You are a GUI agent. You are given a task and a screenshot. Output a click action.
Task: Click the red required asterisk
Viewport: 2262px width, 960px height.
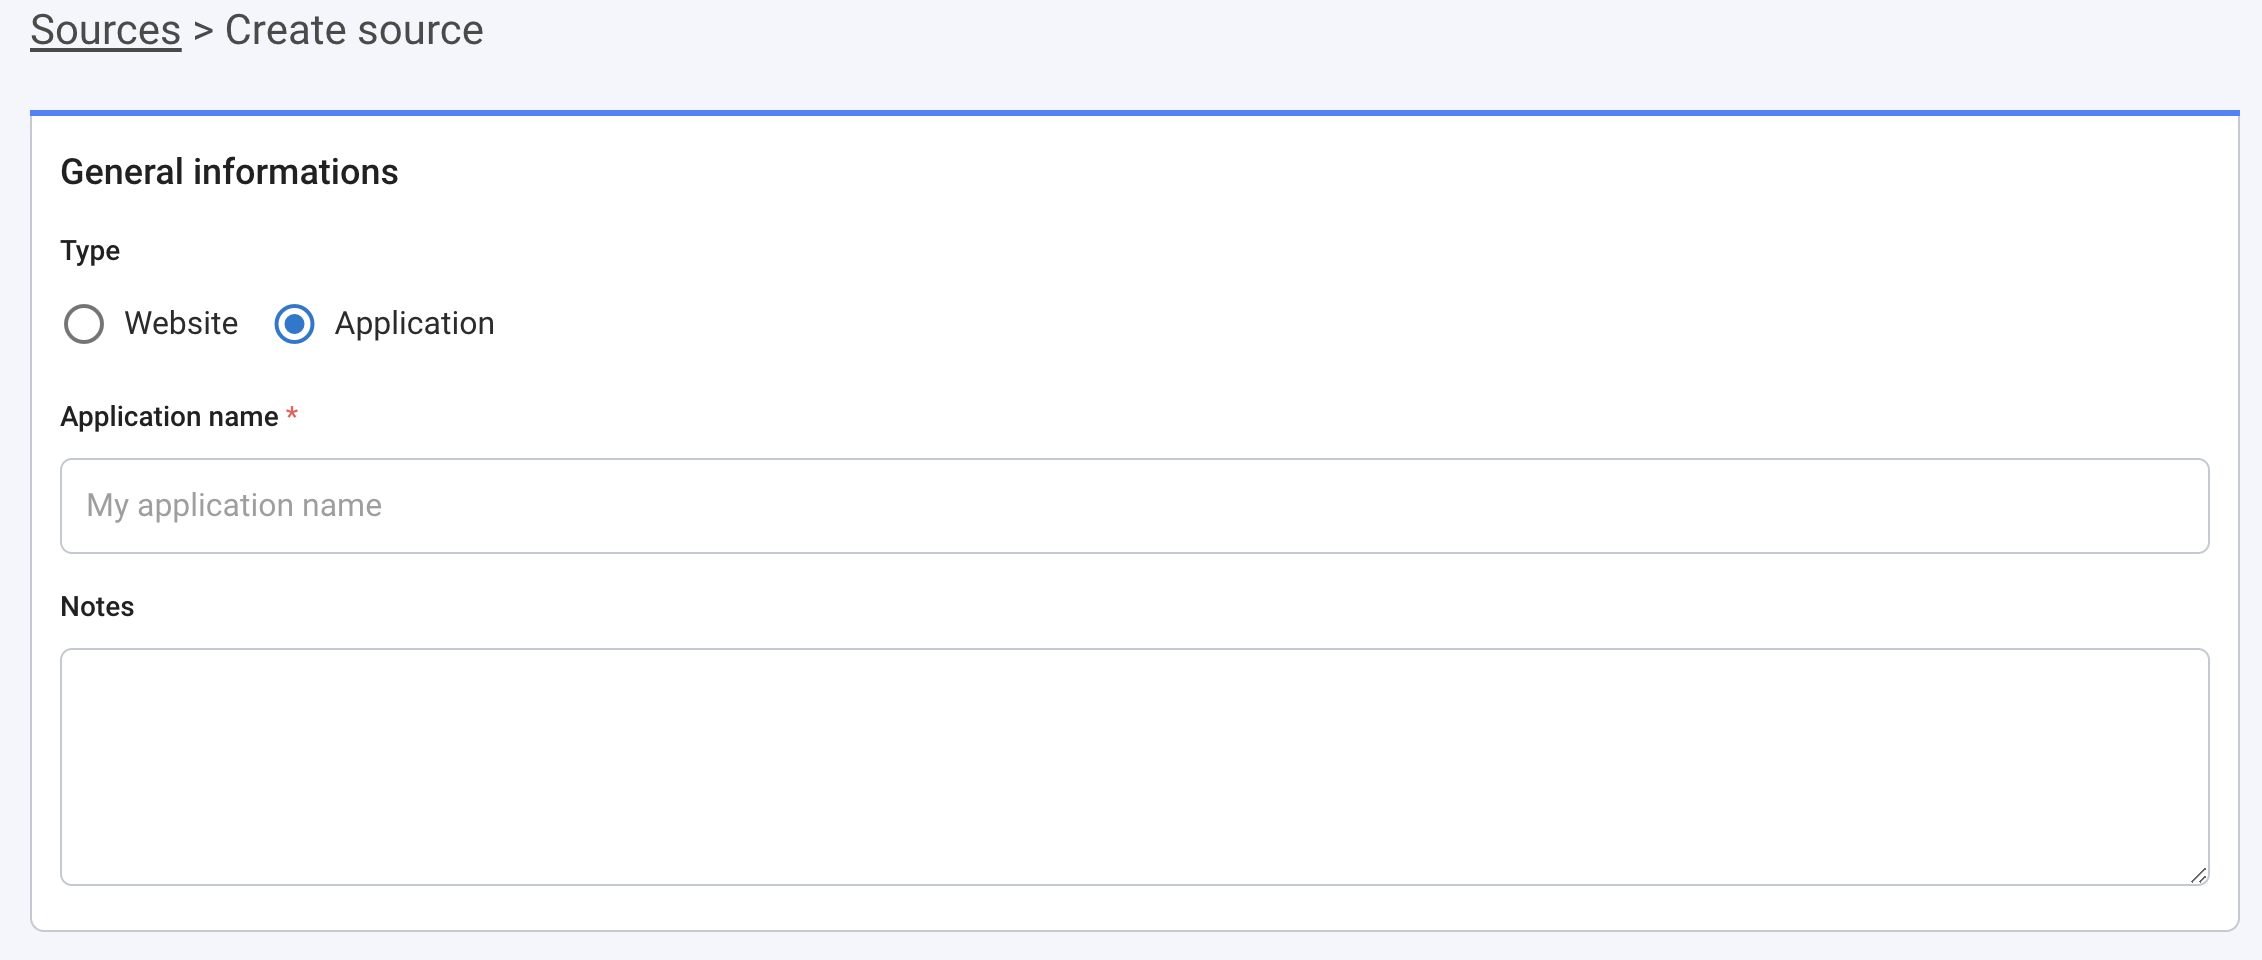292,414
